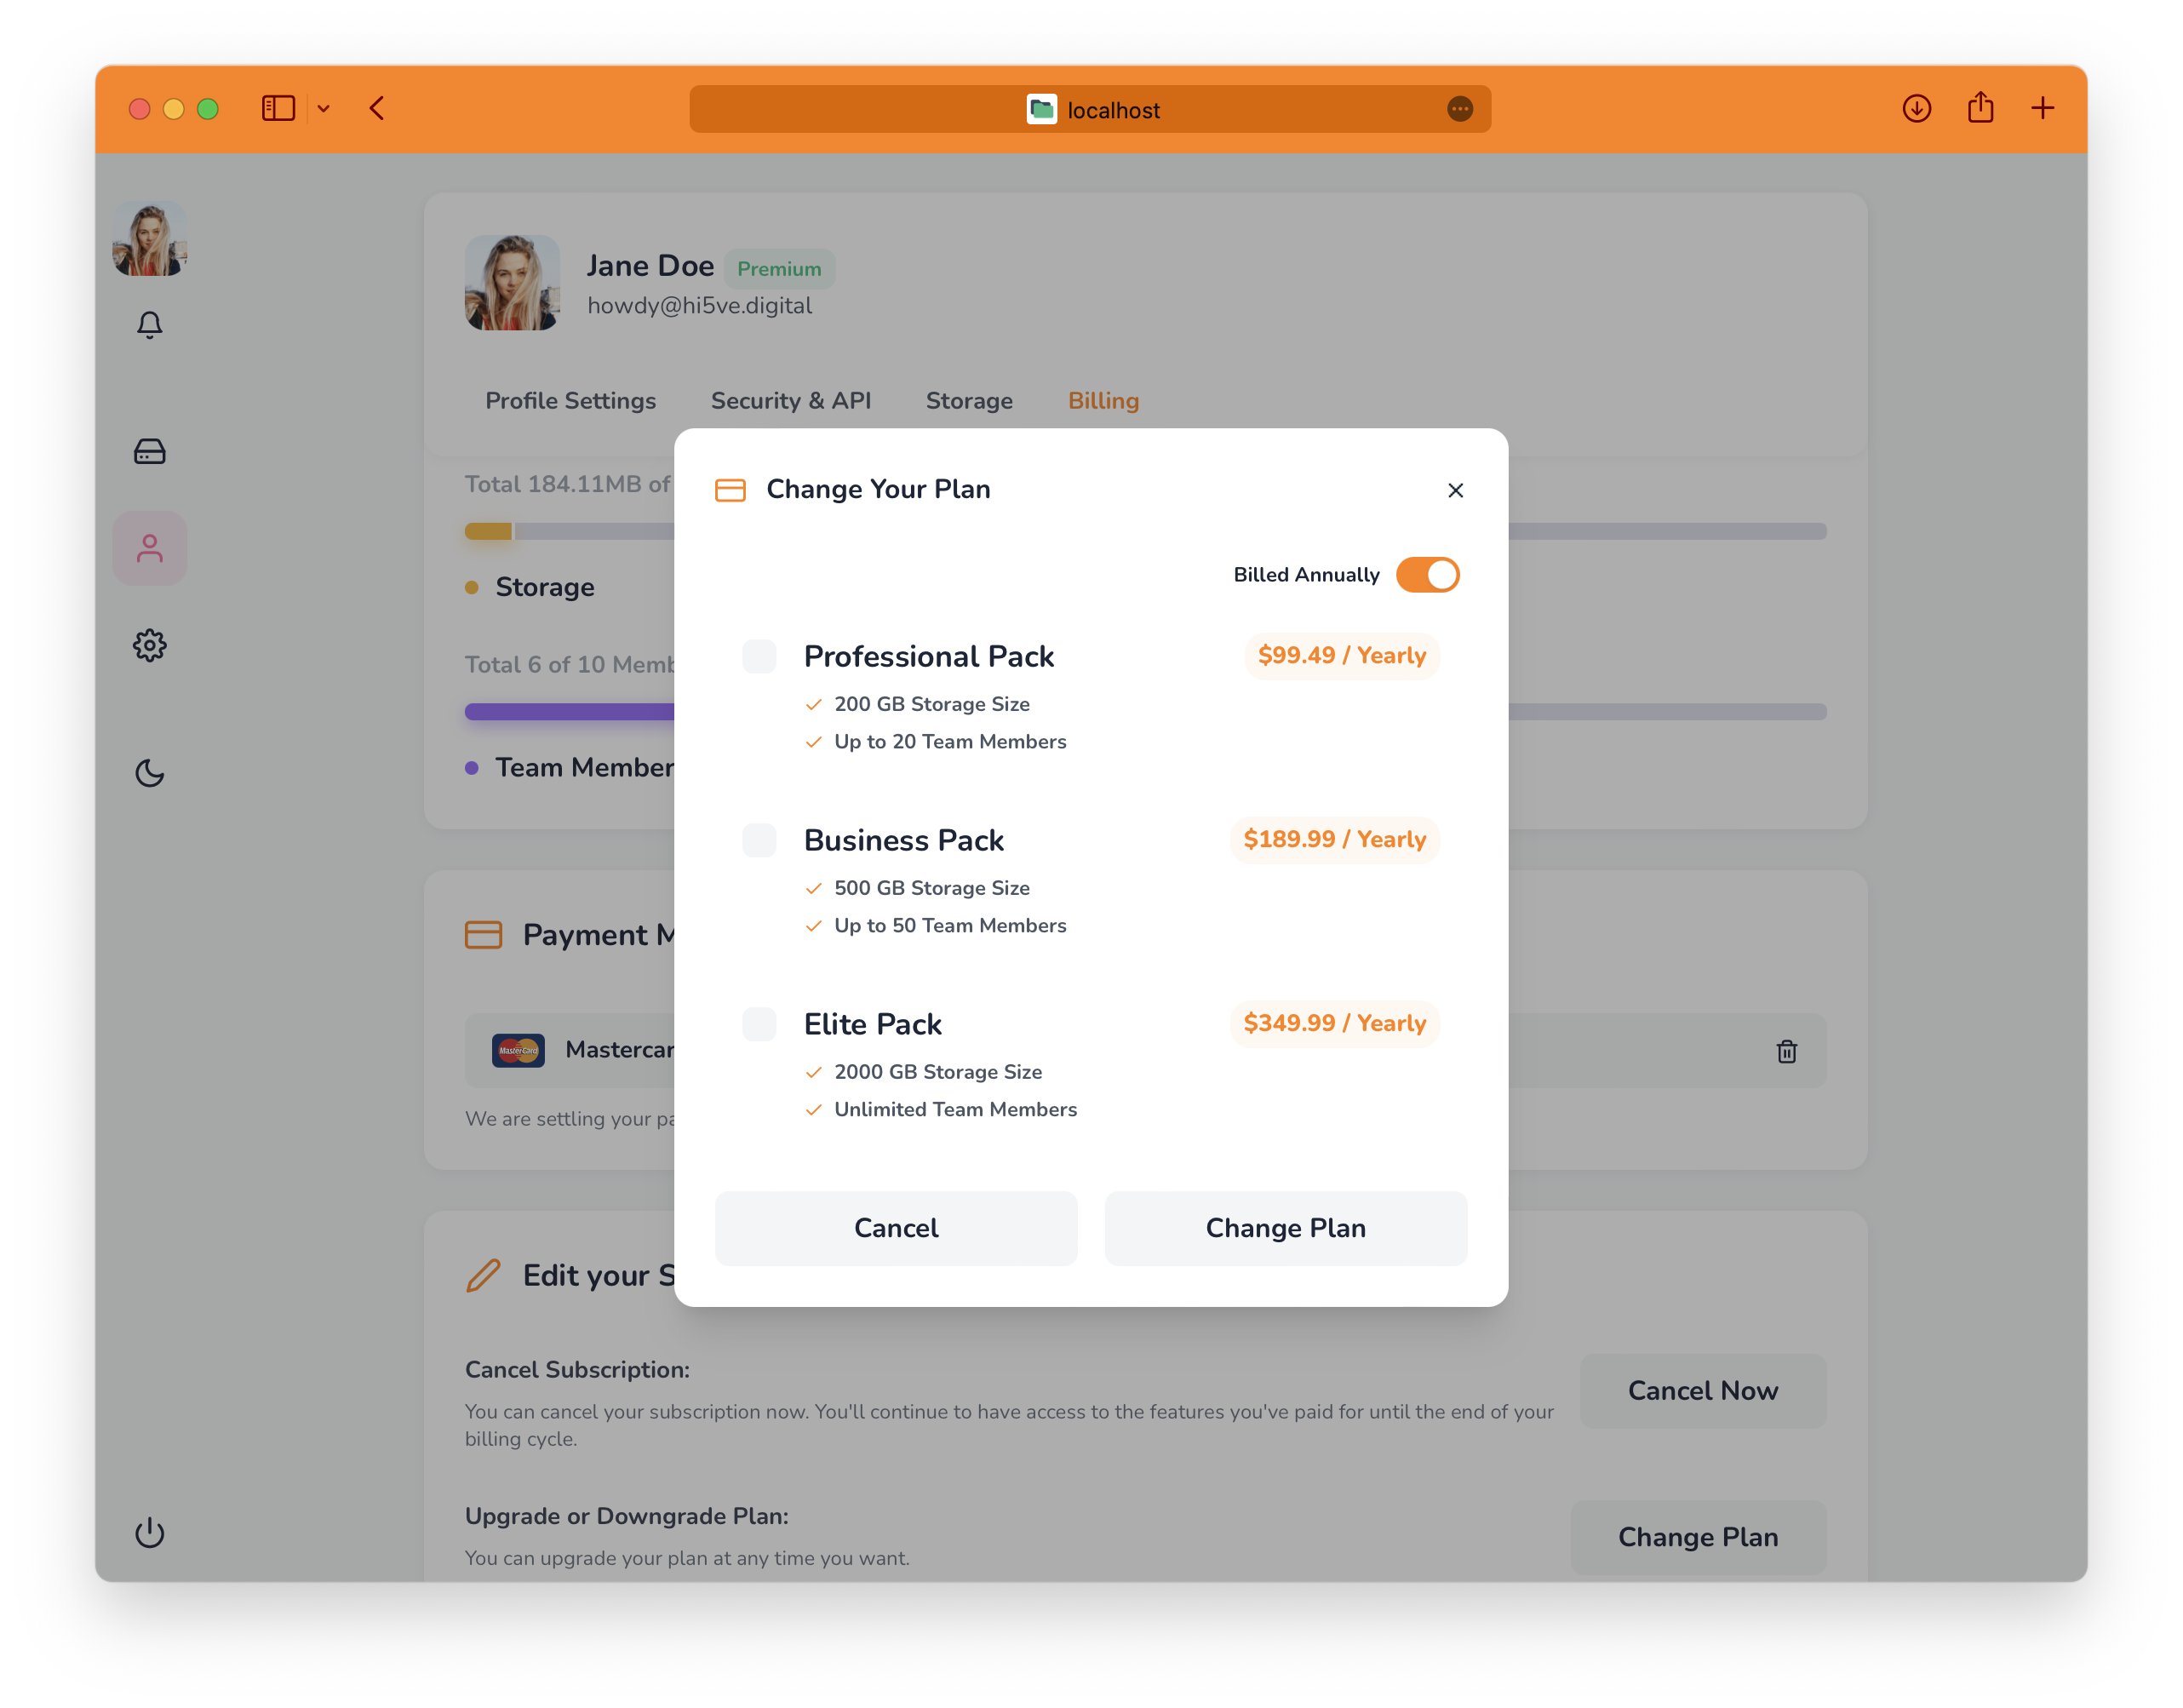
Task: Check the Elite Pack option
Action: pyautogui.click(x=759, y=1023)
